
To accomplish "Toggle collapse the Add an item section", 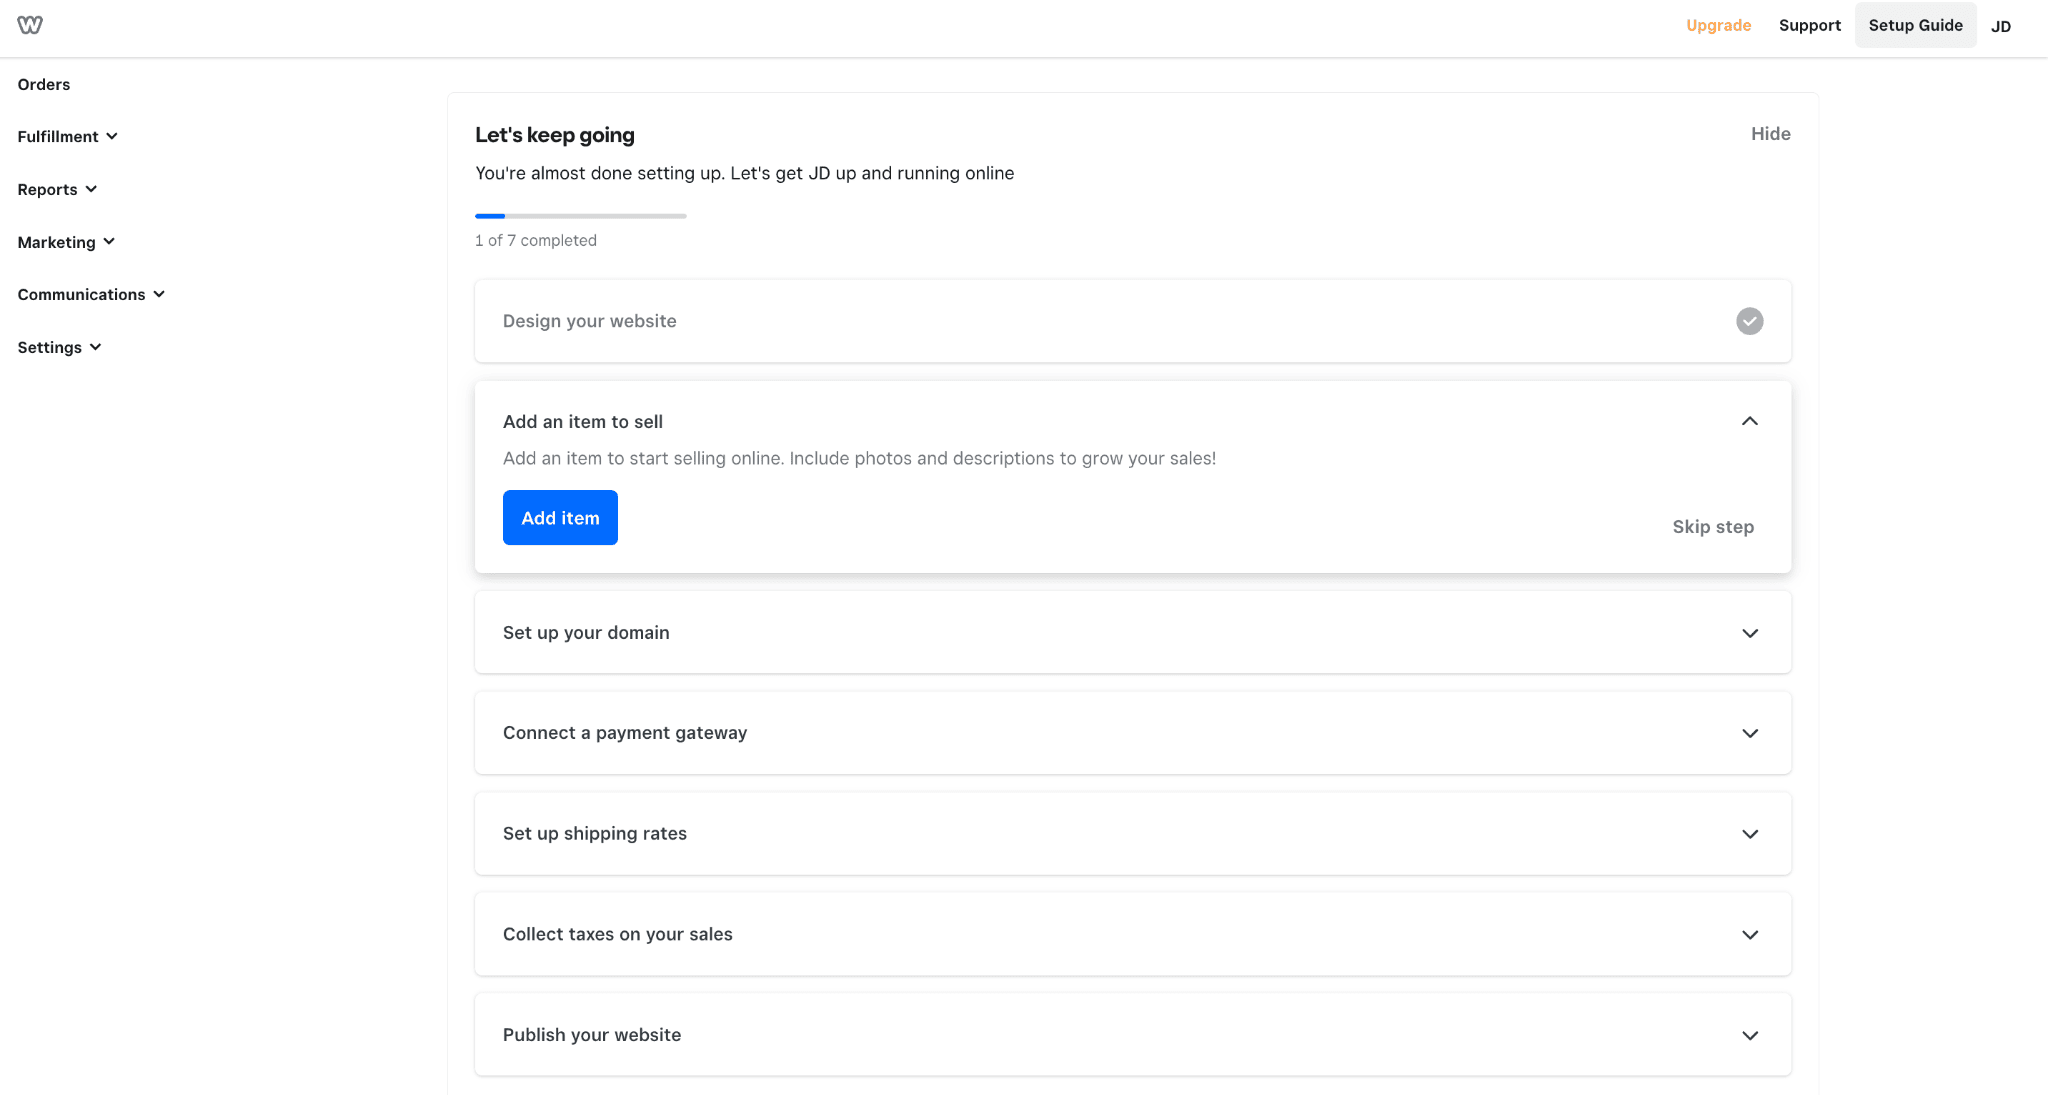I will click(1749, 420).
